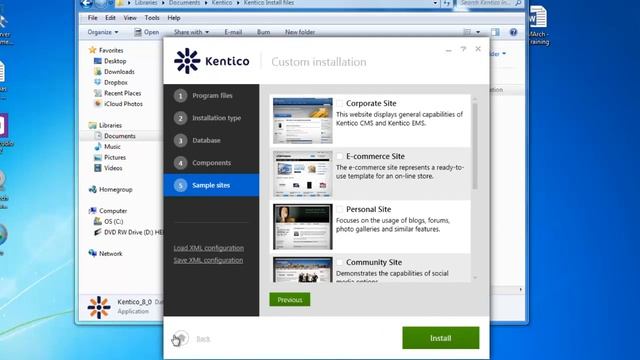640x360 pixels.
Task: Click the Word document icon on desktop
Action: (x=538, y=17)
